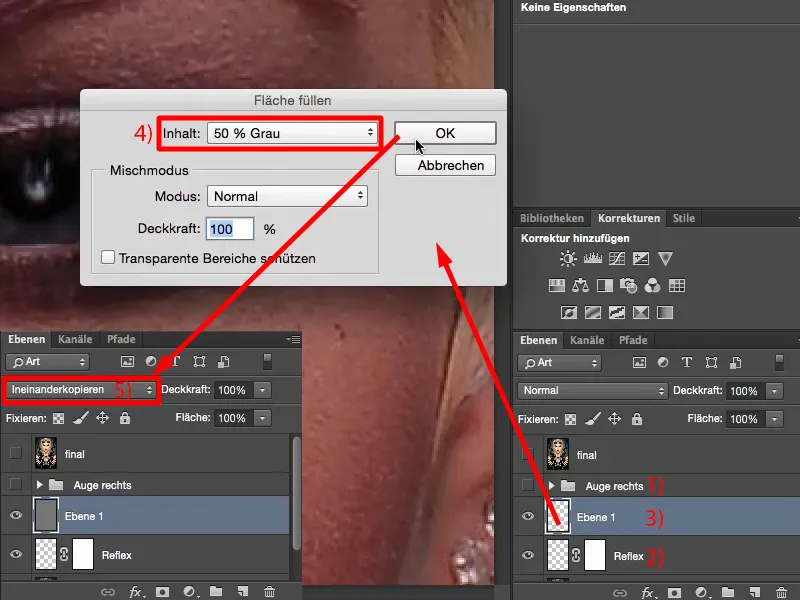
Task: Open the Inhalt dropdown showing 50 % Grau
Action: (292, 133)
